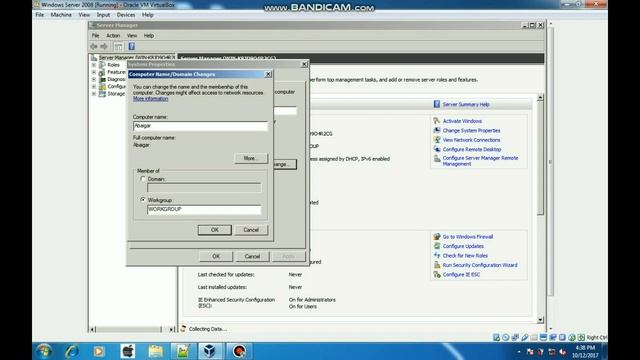Screen dimensions: 640x360
Task: Open the Server Manager Help menu
Action: point(149,36)
